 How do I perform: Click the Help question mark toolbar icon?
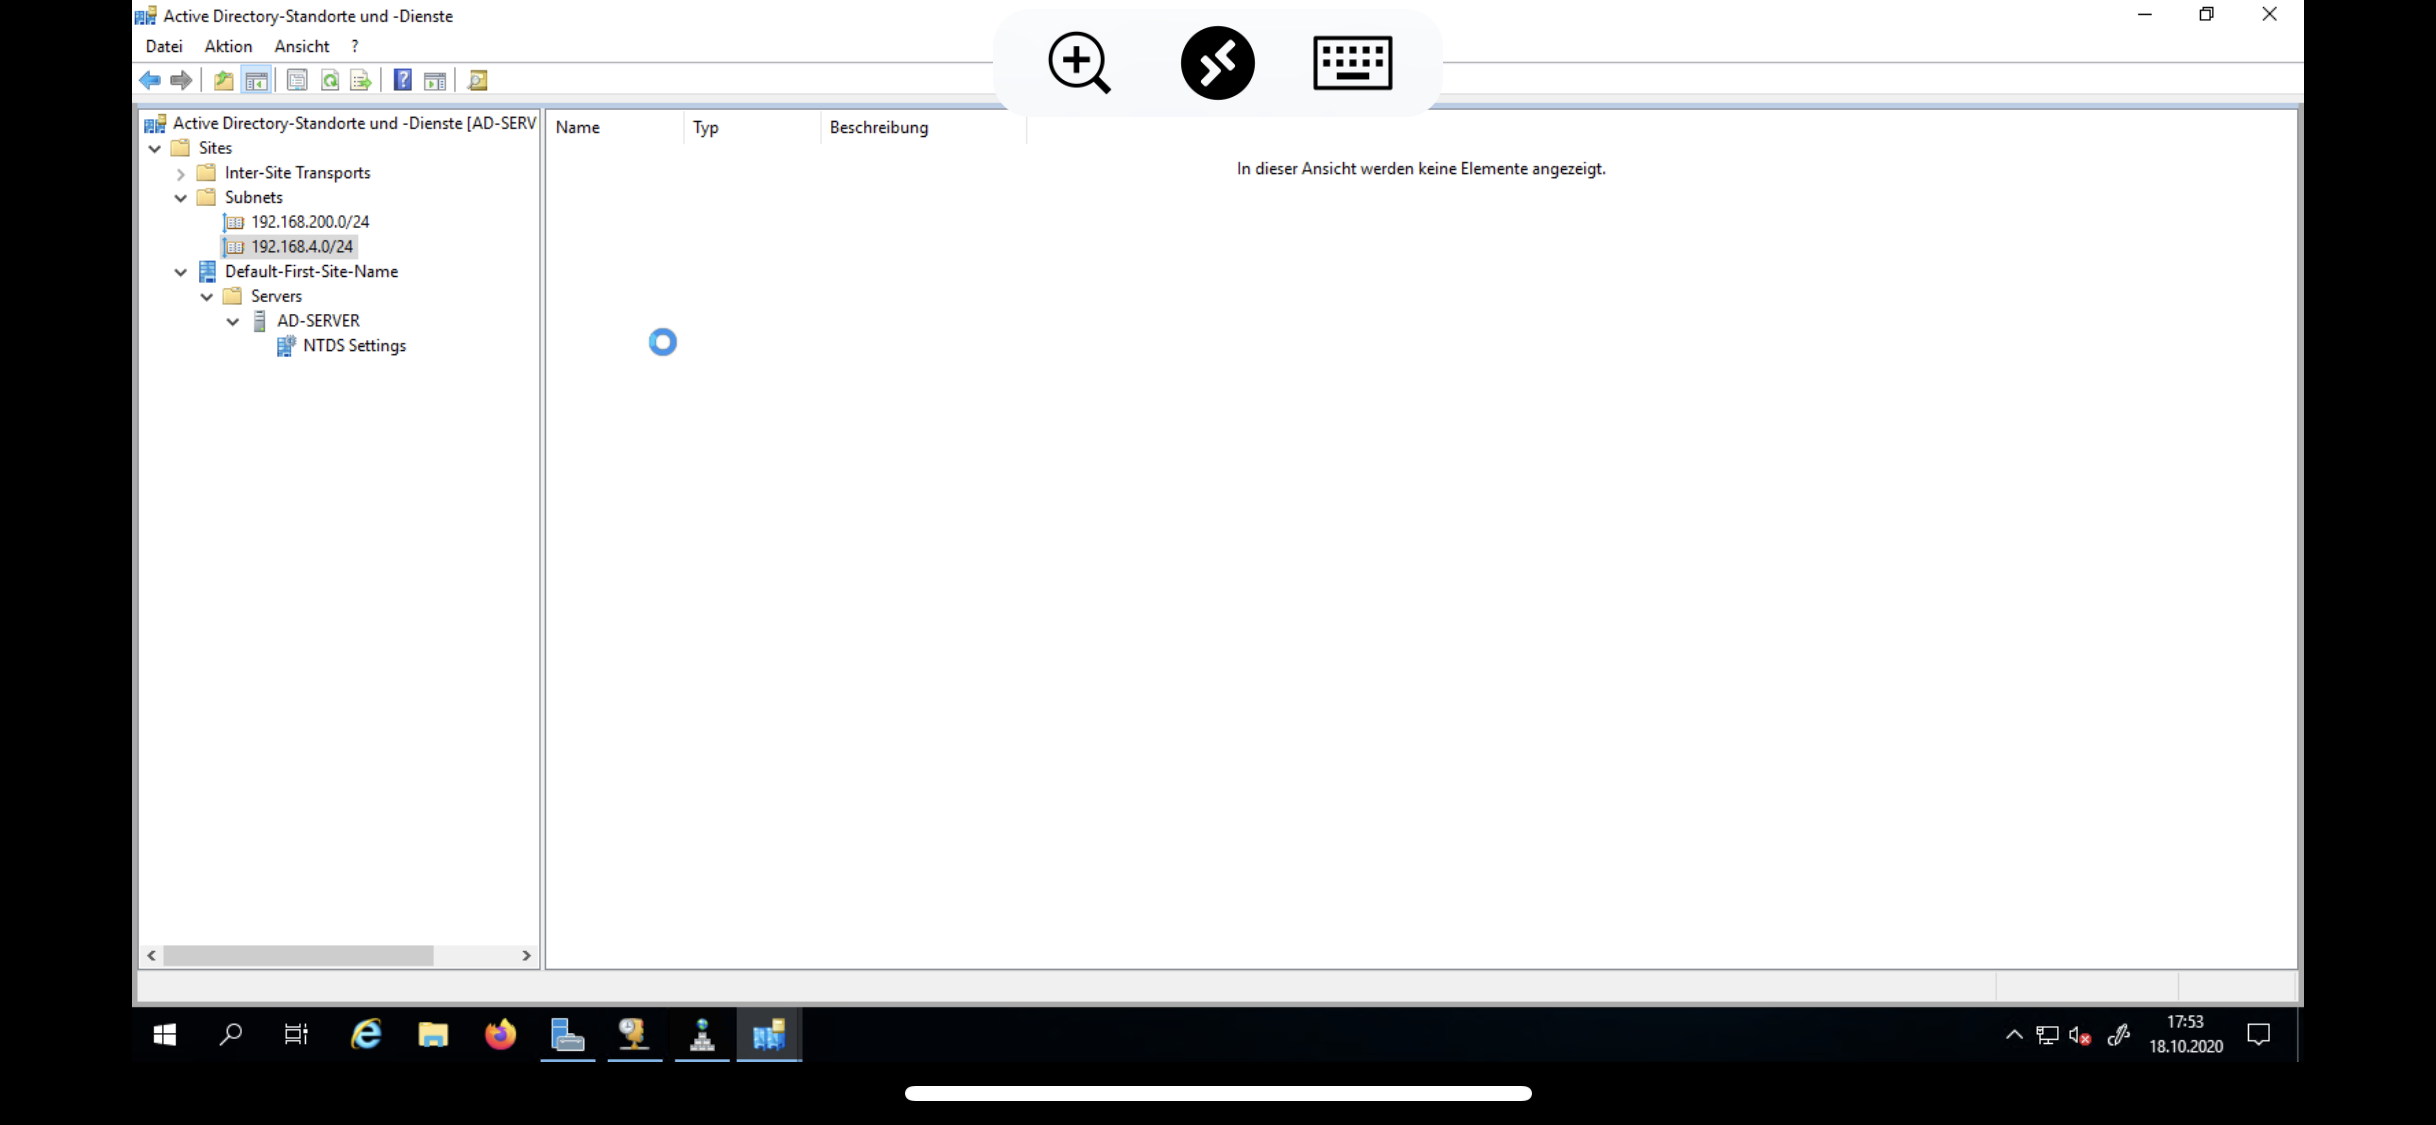tap(402, 80)
